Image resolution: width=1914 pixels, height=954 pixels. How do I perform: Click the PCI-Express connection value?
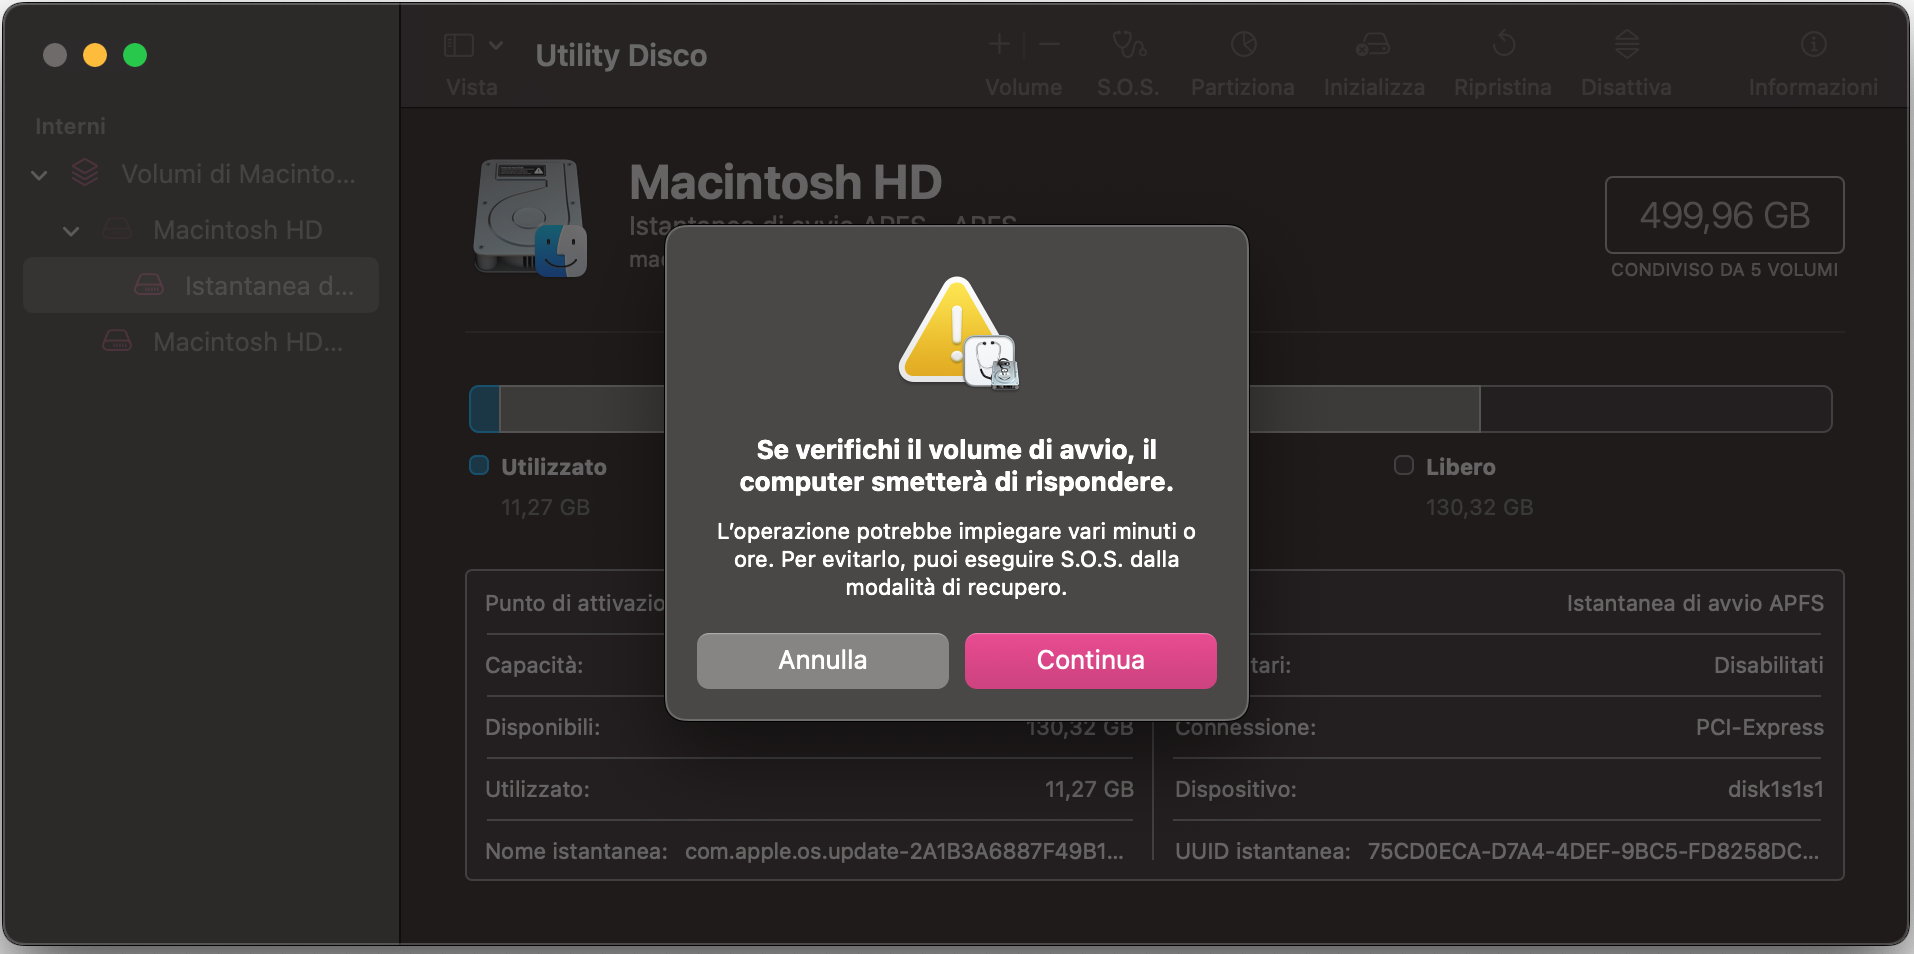click(1759, 727)
